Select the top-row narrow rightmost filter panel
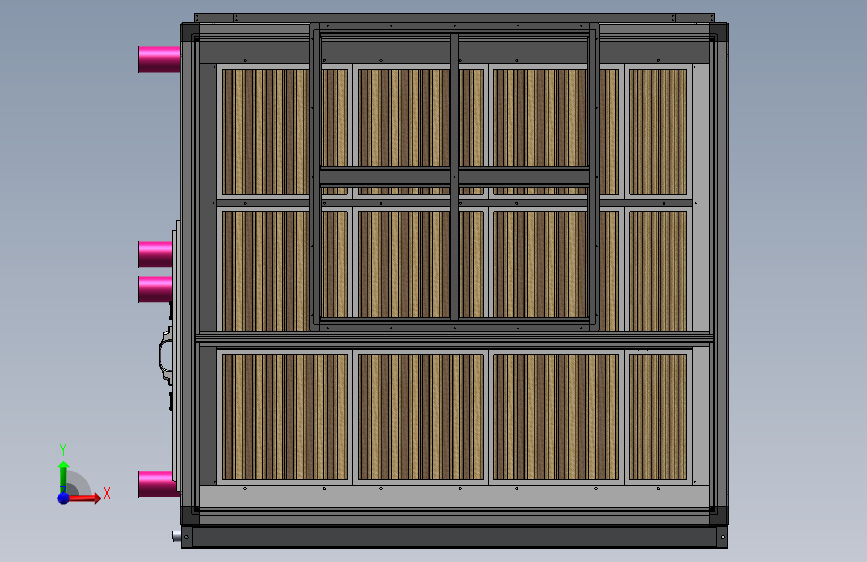867x562 pixels. tap(658, 132)
